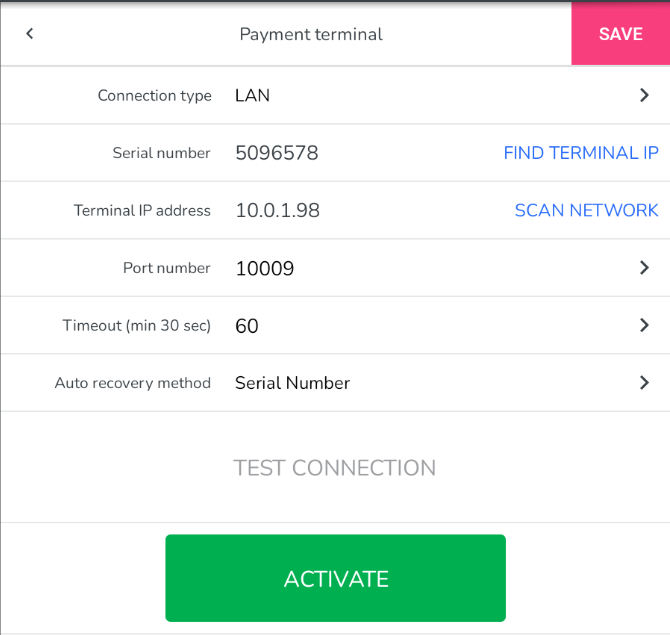The image size is (670, 635).
Task: Click the Payment terminal title
Action: (311, 34)
